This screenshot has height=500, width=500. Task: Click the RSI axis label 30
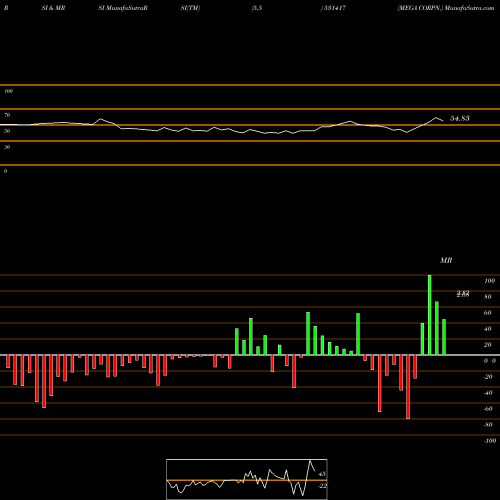click(7, 147)
